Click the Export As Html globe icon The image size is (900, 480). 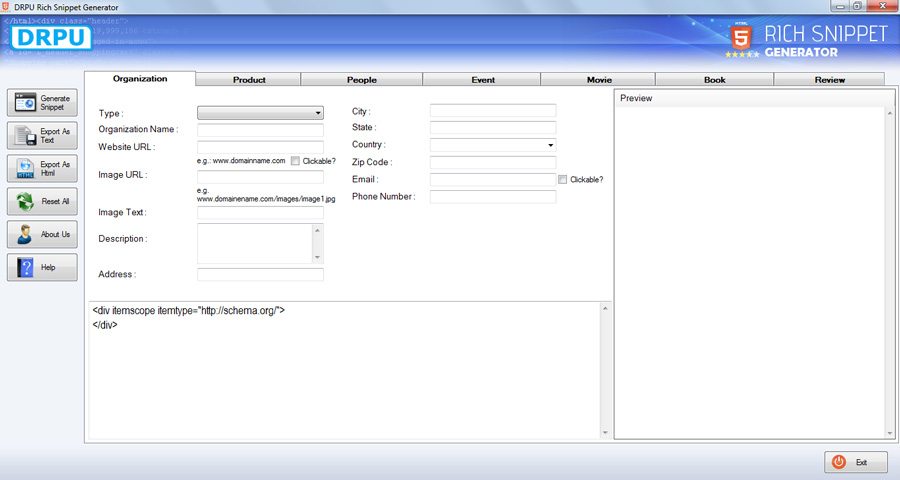tap(25, 168)
